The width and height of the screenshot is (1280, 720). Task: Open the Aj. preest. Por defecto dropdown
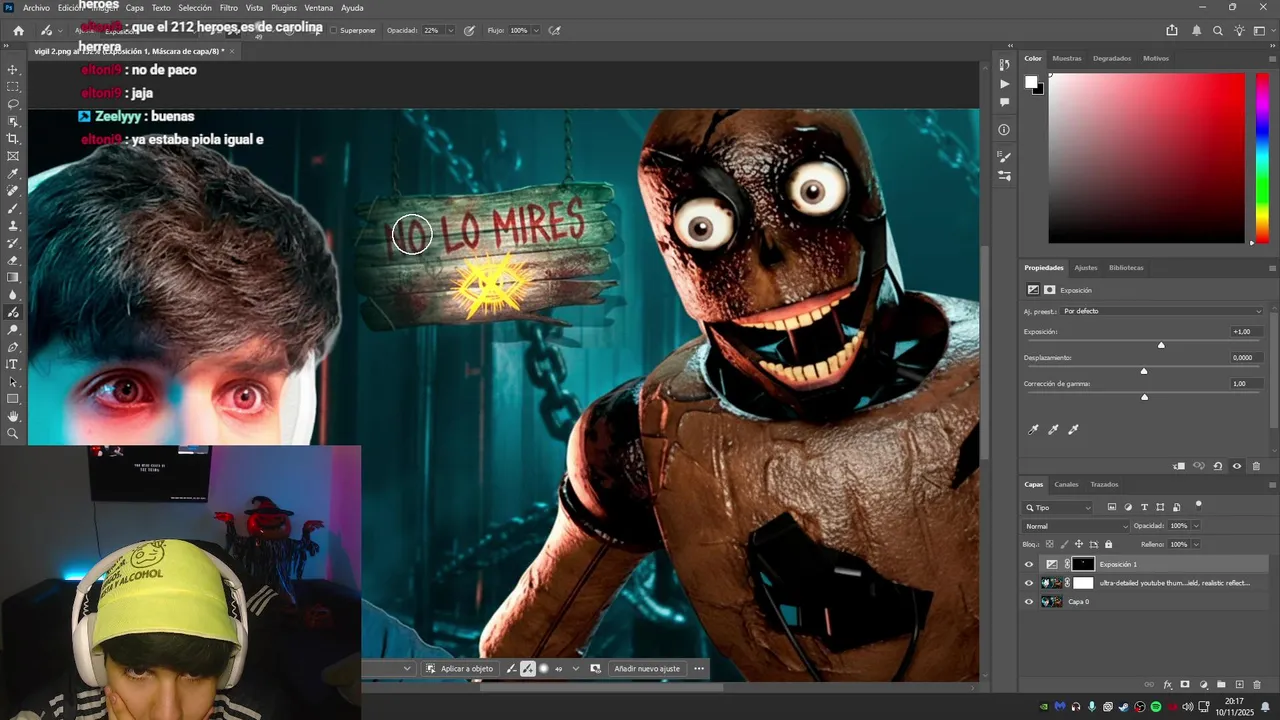[1163, 311]
